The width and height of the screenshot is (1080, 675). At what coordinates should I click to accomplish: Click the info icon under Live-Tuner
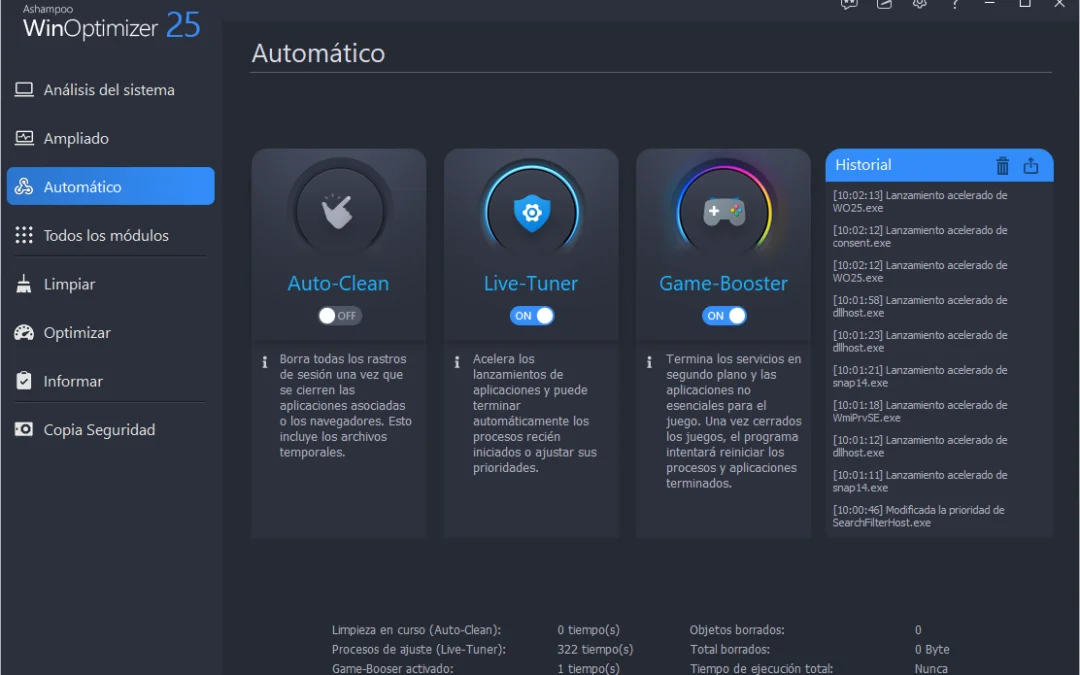[x=457, y=361]
